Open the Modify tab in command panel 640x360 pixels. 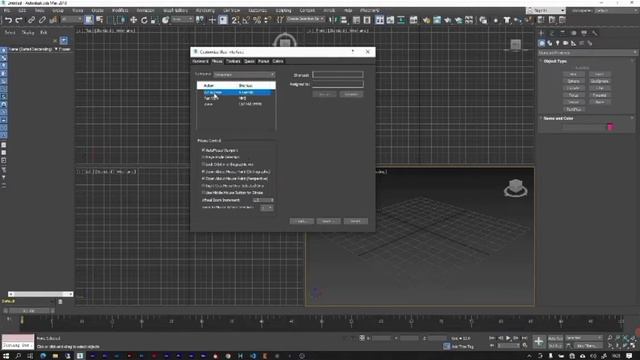[x=552, y=33]
